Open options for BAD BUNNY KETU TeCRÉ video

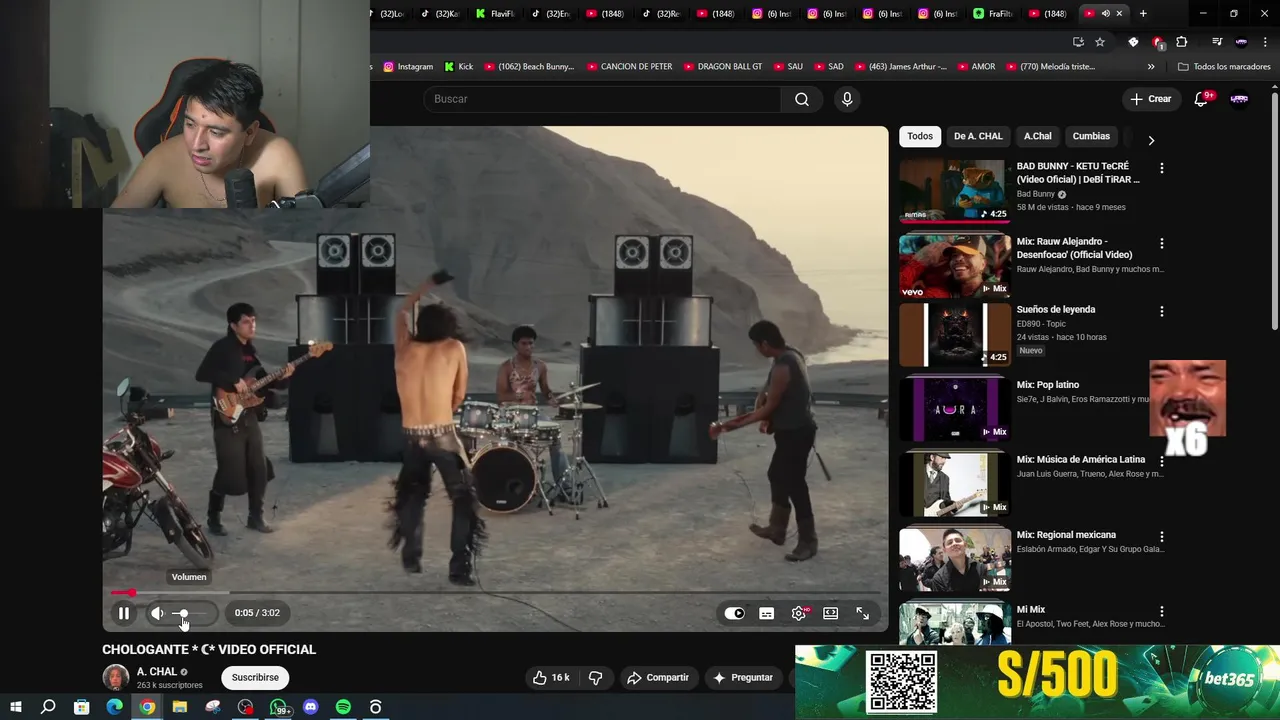(x=1162, y=168)
